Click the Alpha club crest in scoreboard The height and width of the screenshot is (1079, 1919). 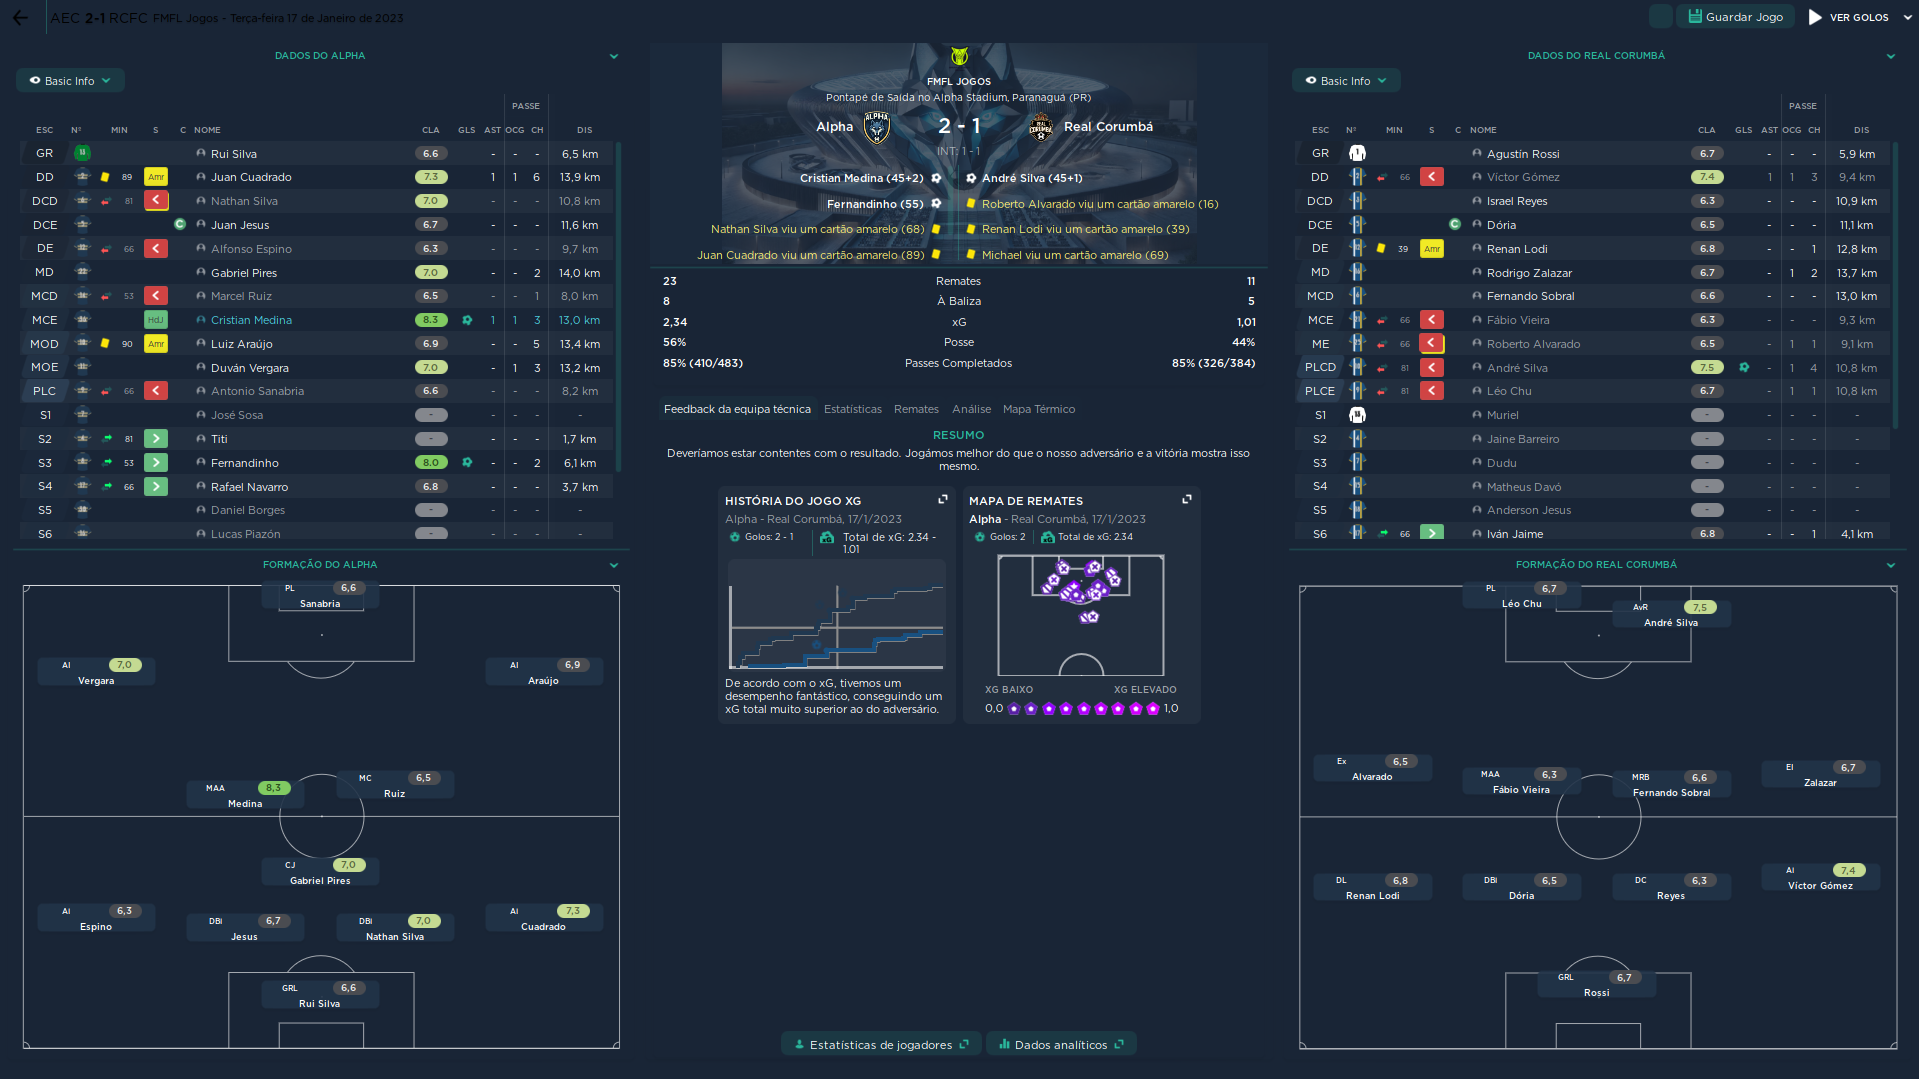point(877,127)
